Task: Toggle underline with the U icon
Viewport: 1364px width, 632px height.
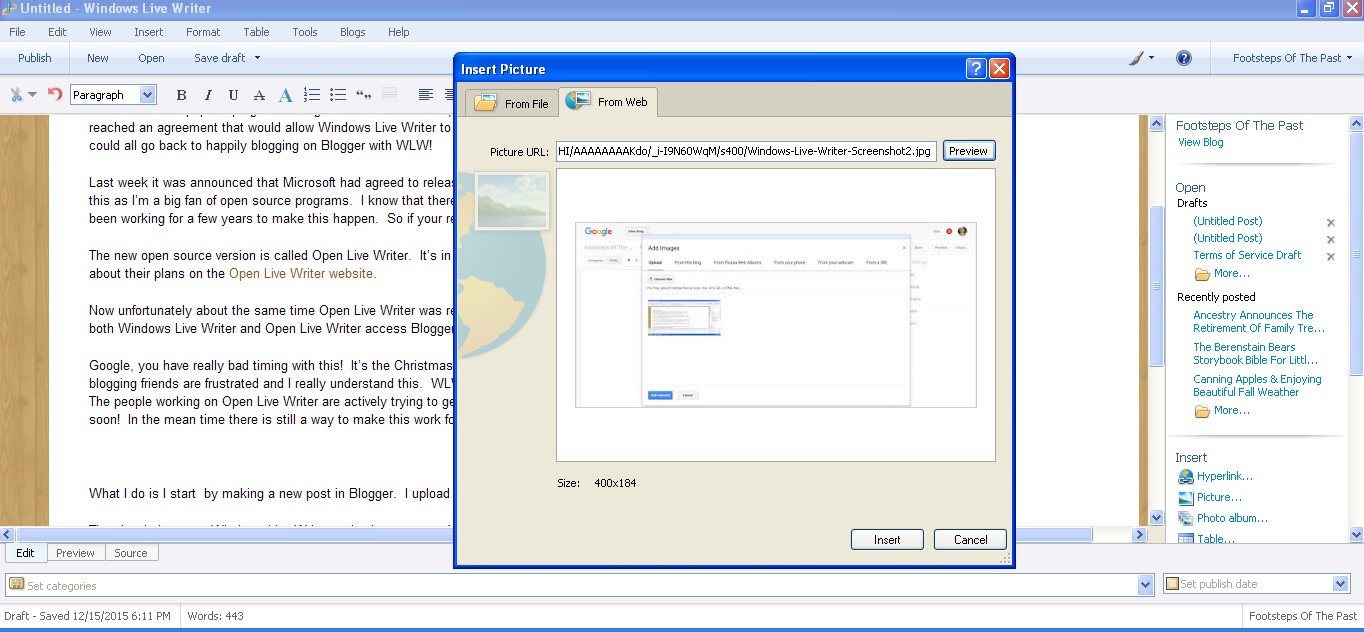Action: (x=233, y=95)
